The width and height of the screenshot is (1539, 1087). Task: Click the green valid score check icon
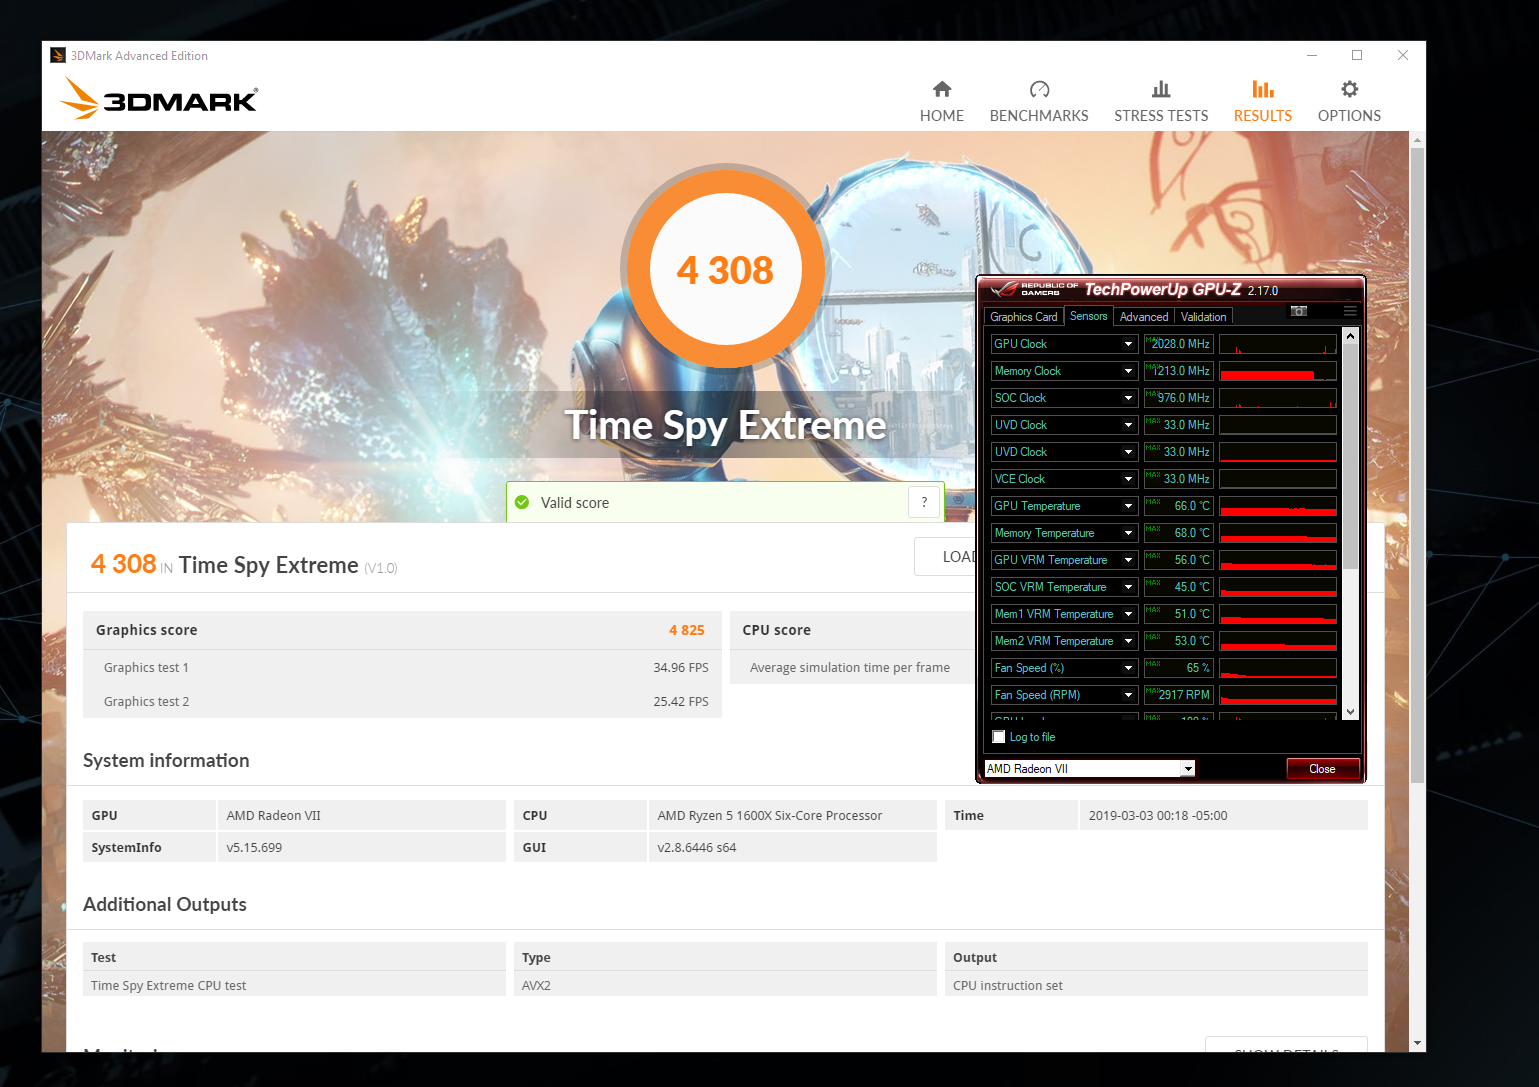click(522, 502)
